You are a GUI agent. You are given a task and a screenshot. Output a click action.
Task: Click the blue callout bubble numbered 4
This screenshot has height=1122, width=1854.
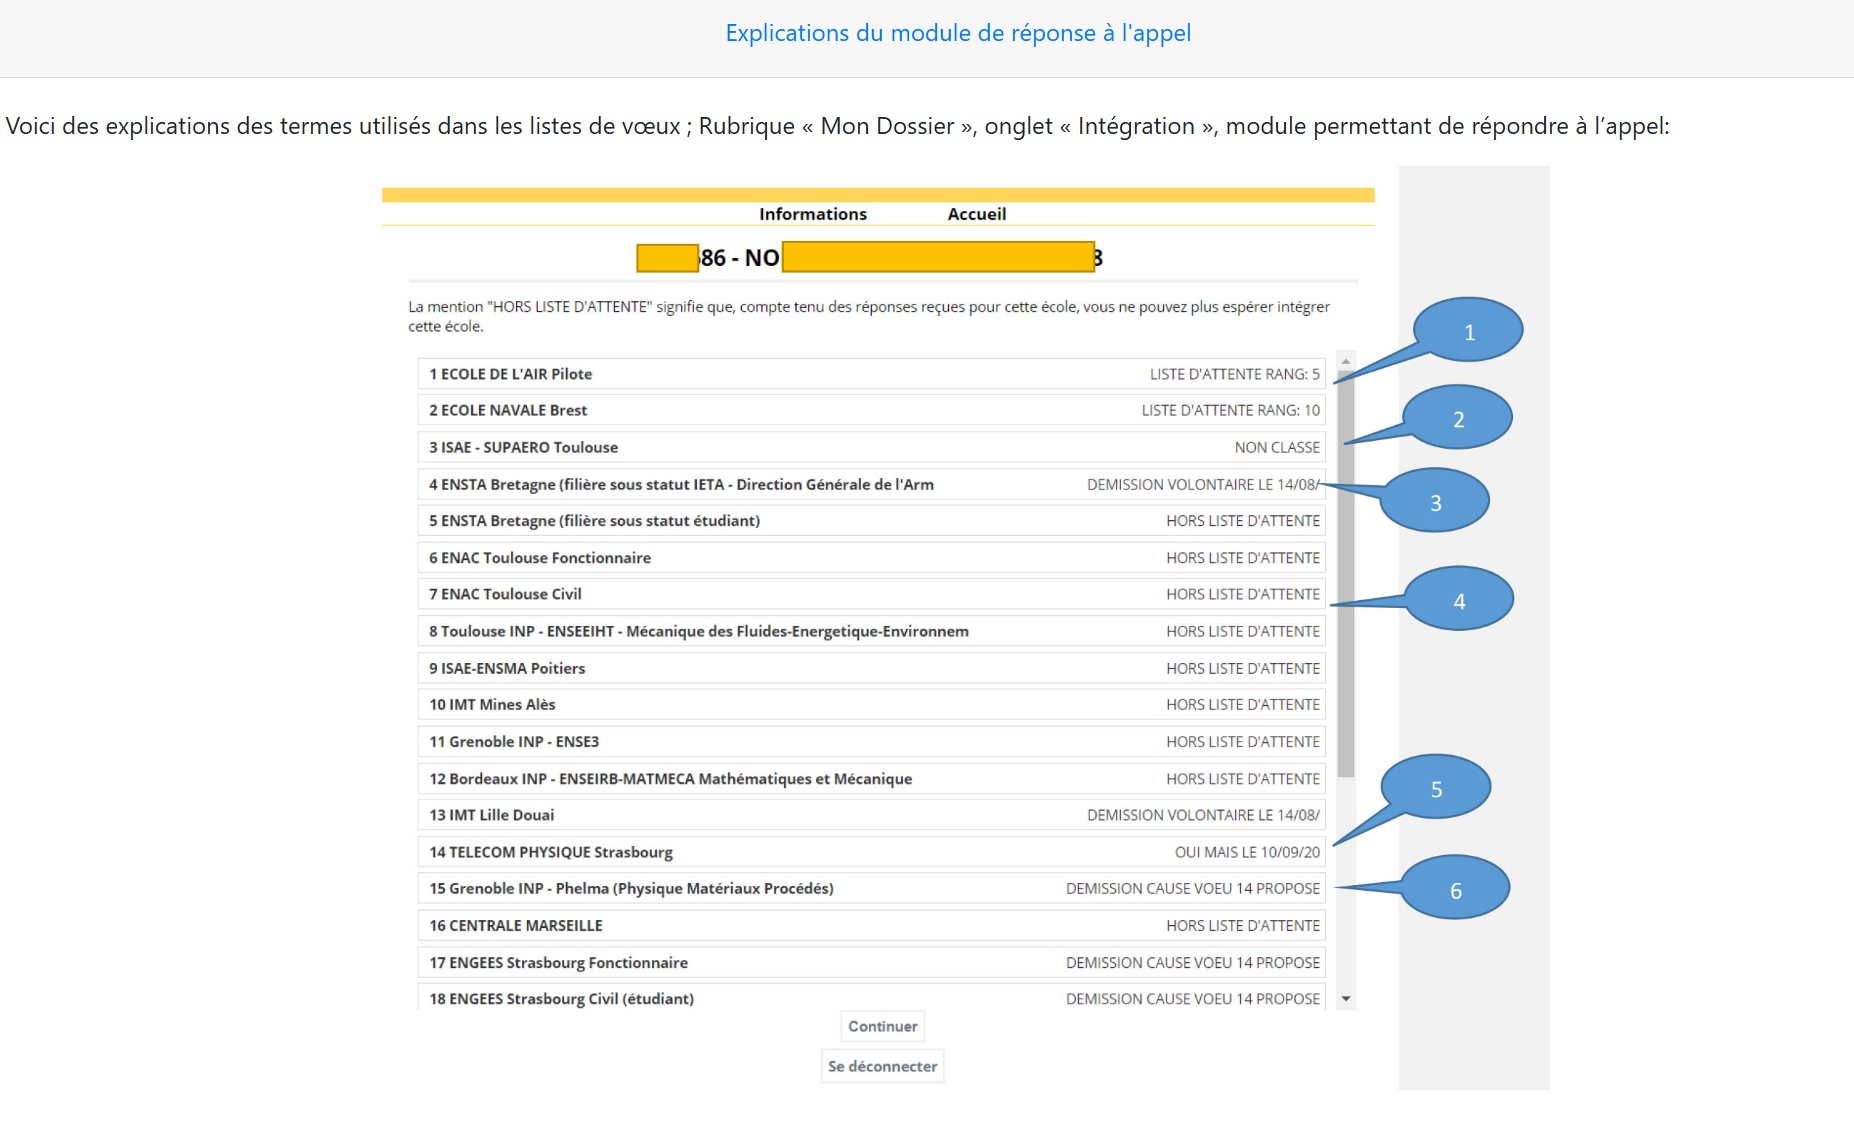click(x=1459, y=600)
